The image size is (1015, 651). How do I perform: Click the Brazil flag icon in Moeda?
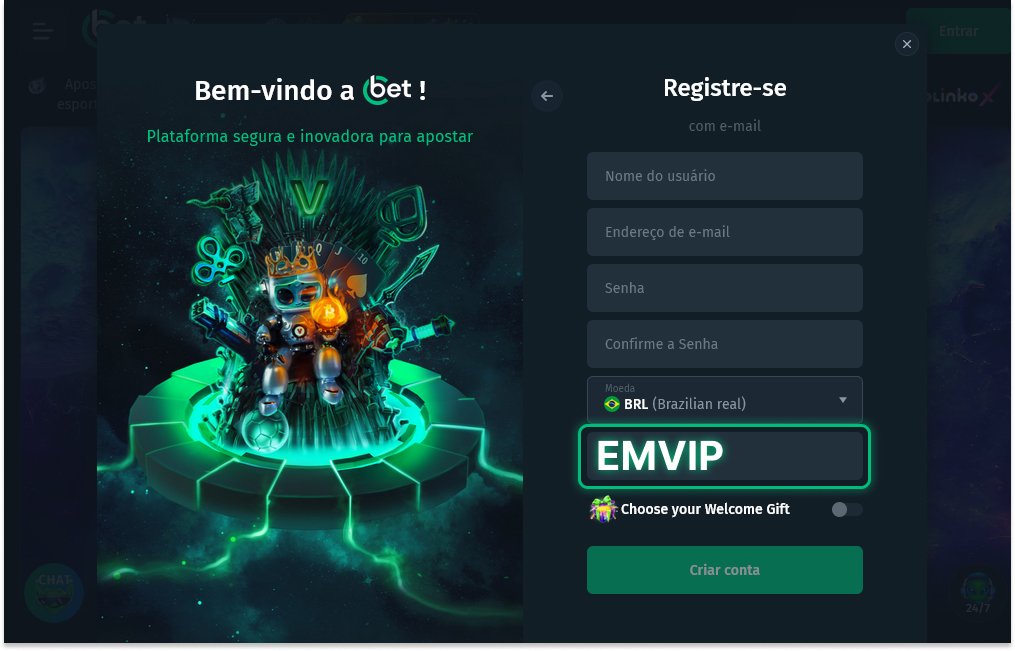tap(612, 404)
